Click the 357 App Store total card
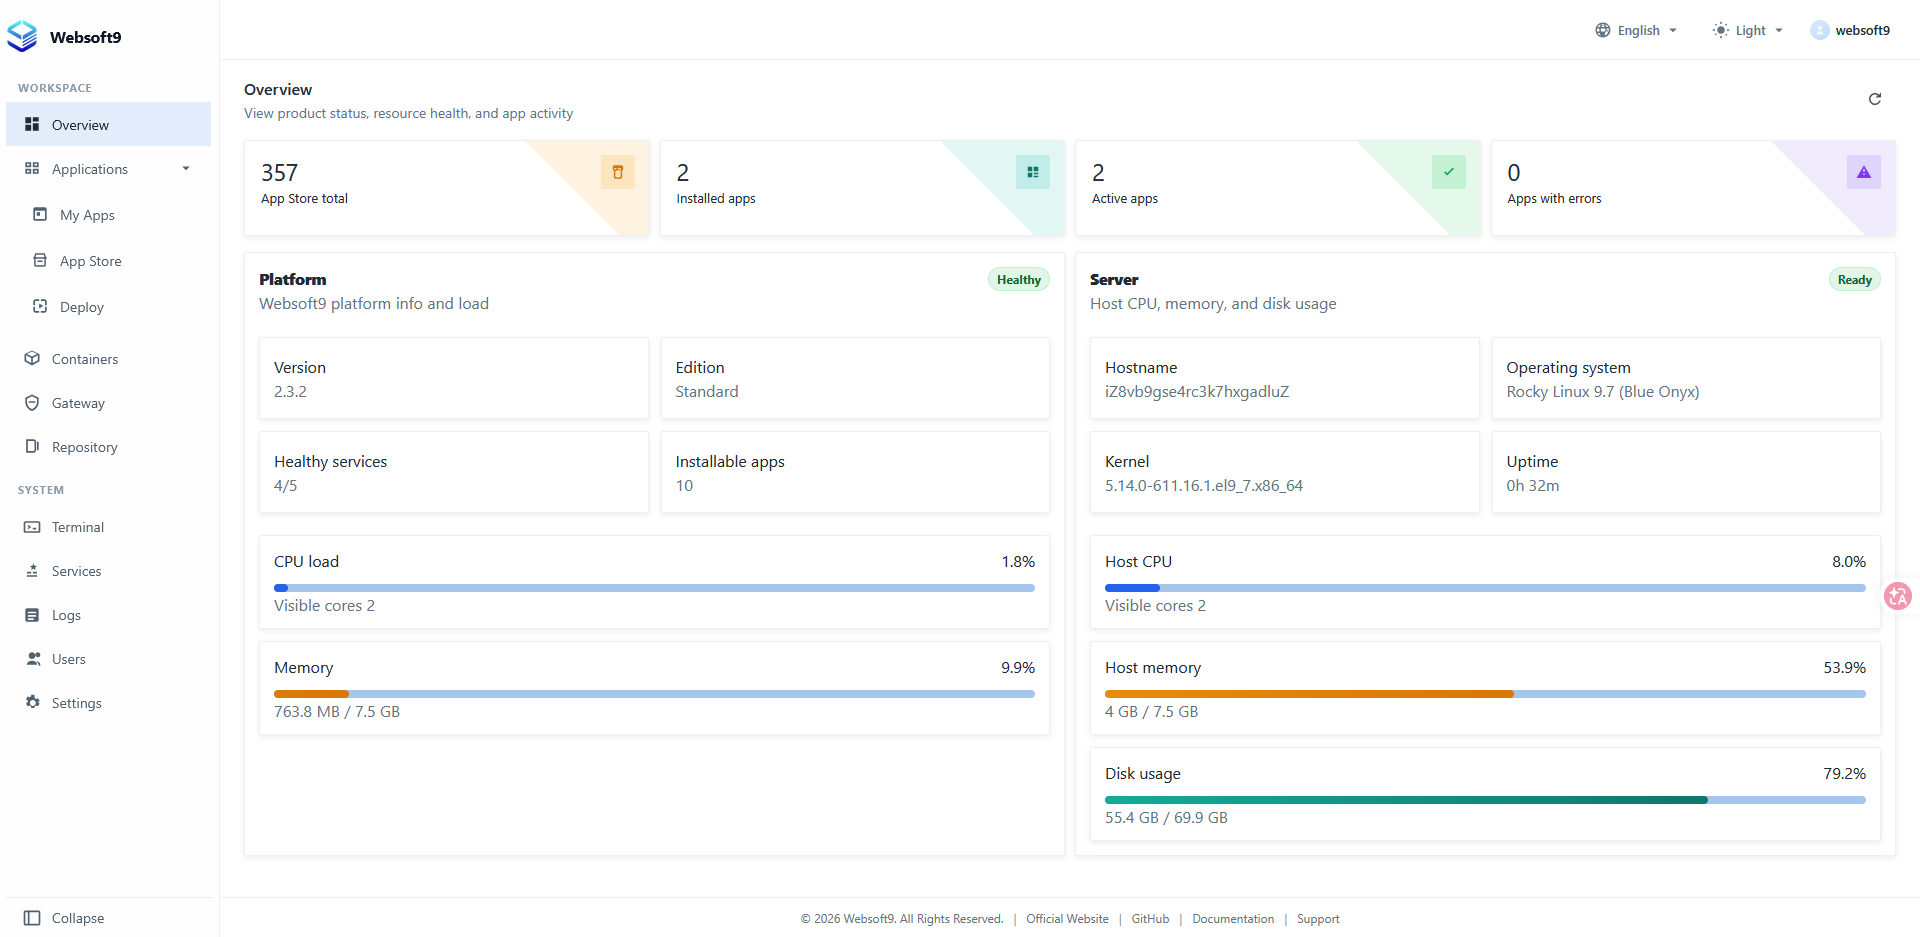Screen dimensions: 1920x937 [447, 188]
